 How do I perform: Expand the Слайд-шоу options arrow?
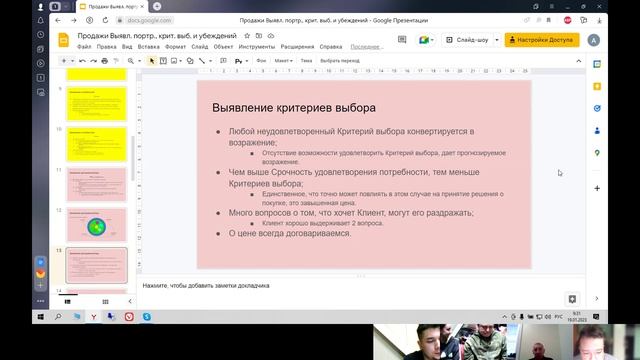[x=497, y=40]
